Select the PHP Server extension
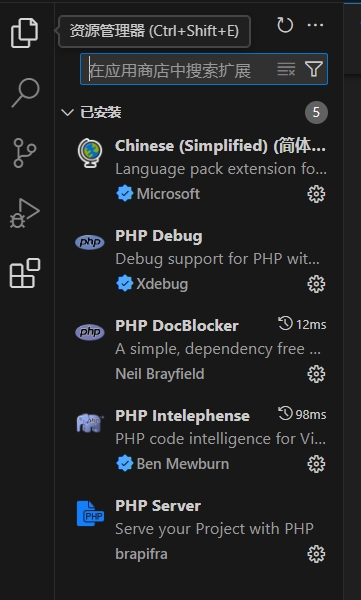The height and width of the screenshot is (600, 361). point(199,530)
